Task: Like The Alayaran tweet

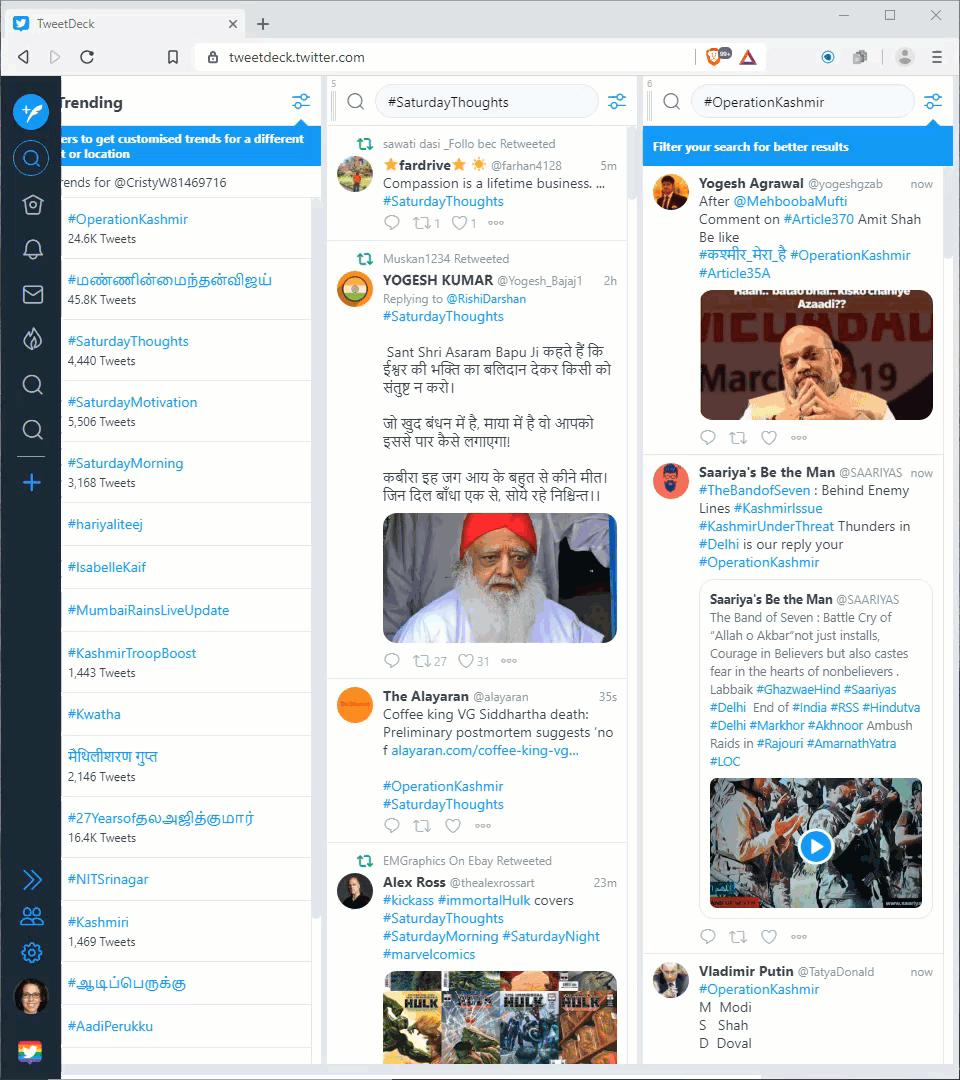Action: (x=452, y=825)
